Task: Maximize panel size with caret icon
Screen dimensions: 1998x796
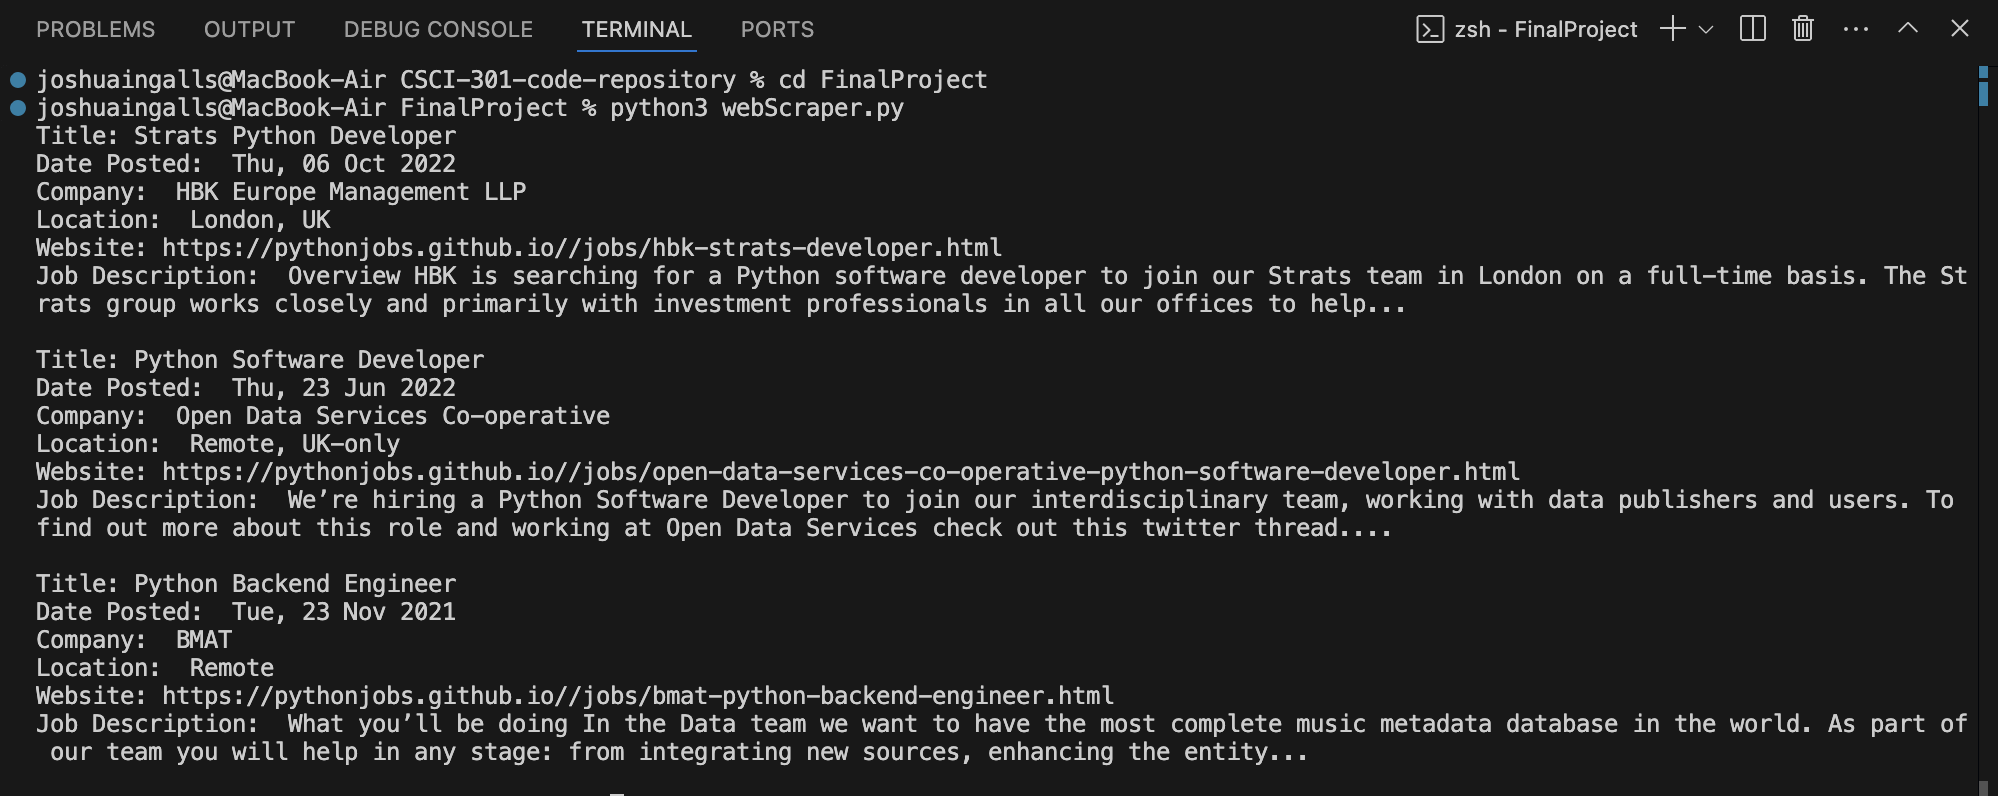Action: click(x=1908, y=28)
